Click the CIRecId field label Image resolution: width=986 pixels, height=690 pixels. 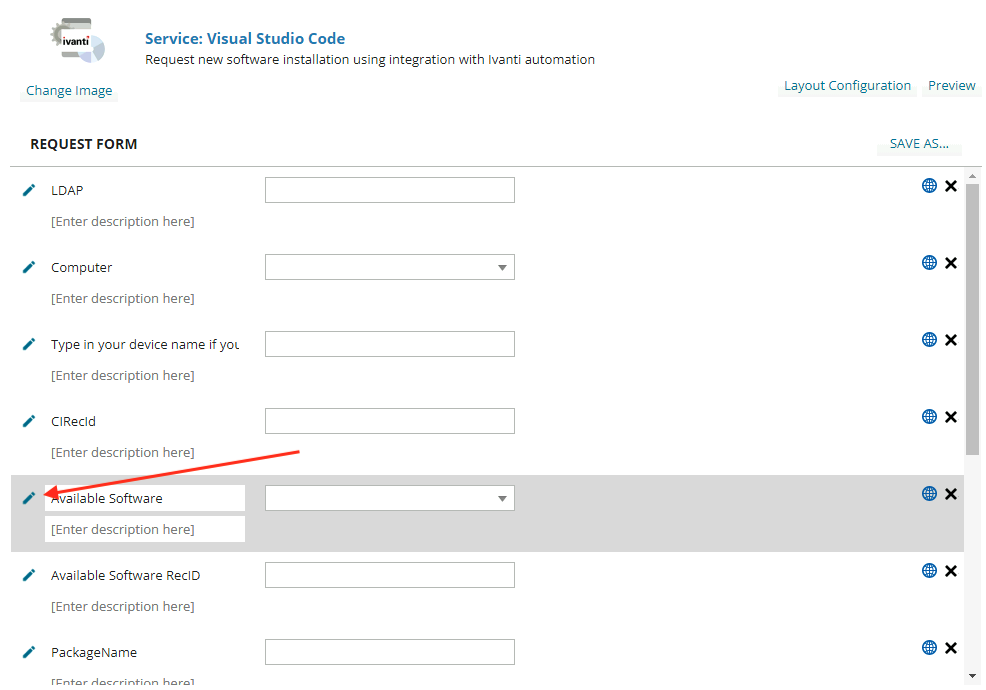click(73, 421)
